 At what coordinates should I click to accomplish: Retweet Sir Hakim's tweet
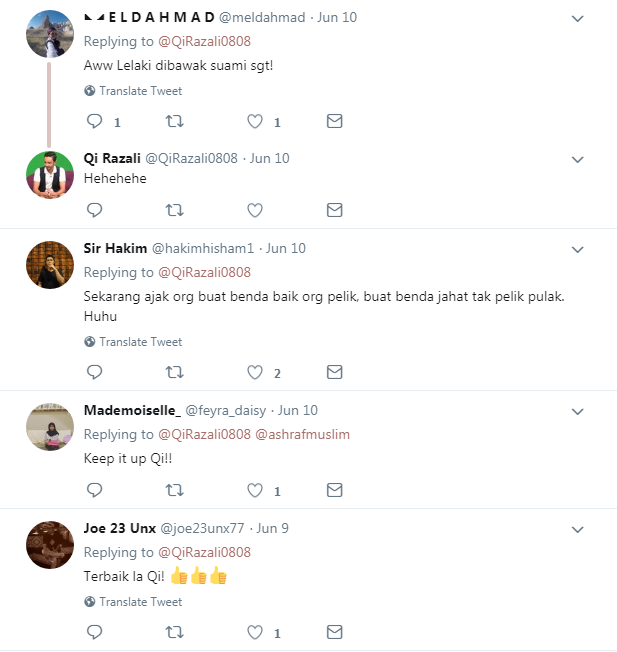pos(174,372)
